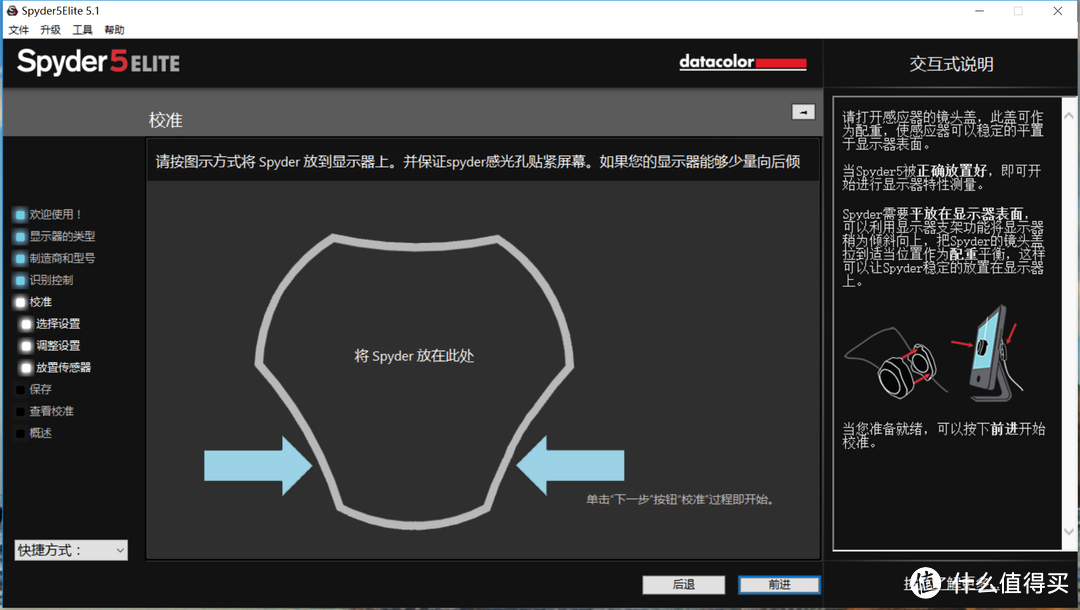This screenshot has height=610, width=1080.
Task: Select the 欢迎使用！ step
Action: coord(48,215)
